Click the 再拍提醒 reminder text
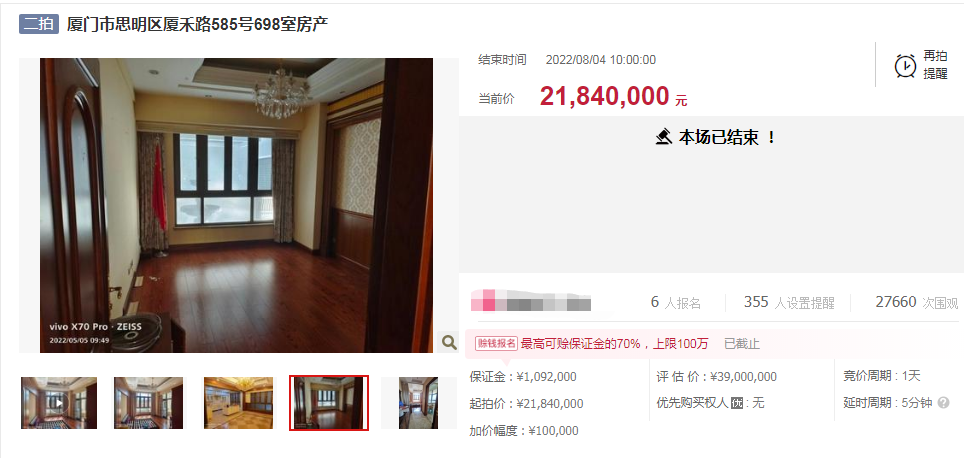Screen dimensions: 964x458 point(935,65)
